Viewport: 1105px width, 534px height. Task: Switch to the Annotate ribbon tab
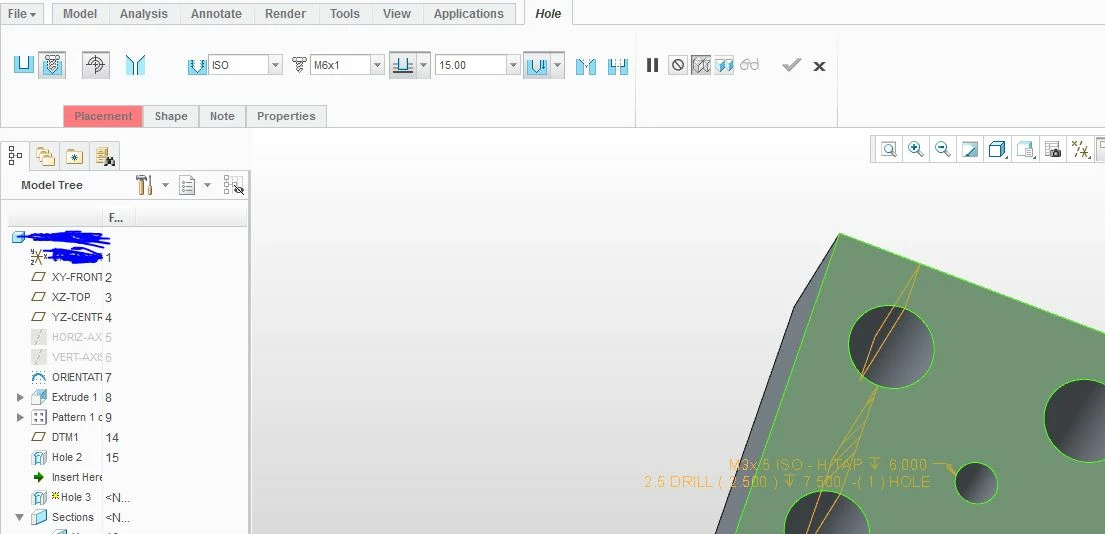[x=216, y=13]
